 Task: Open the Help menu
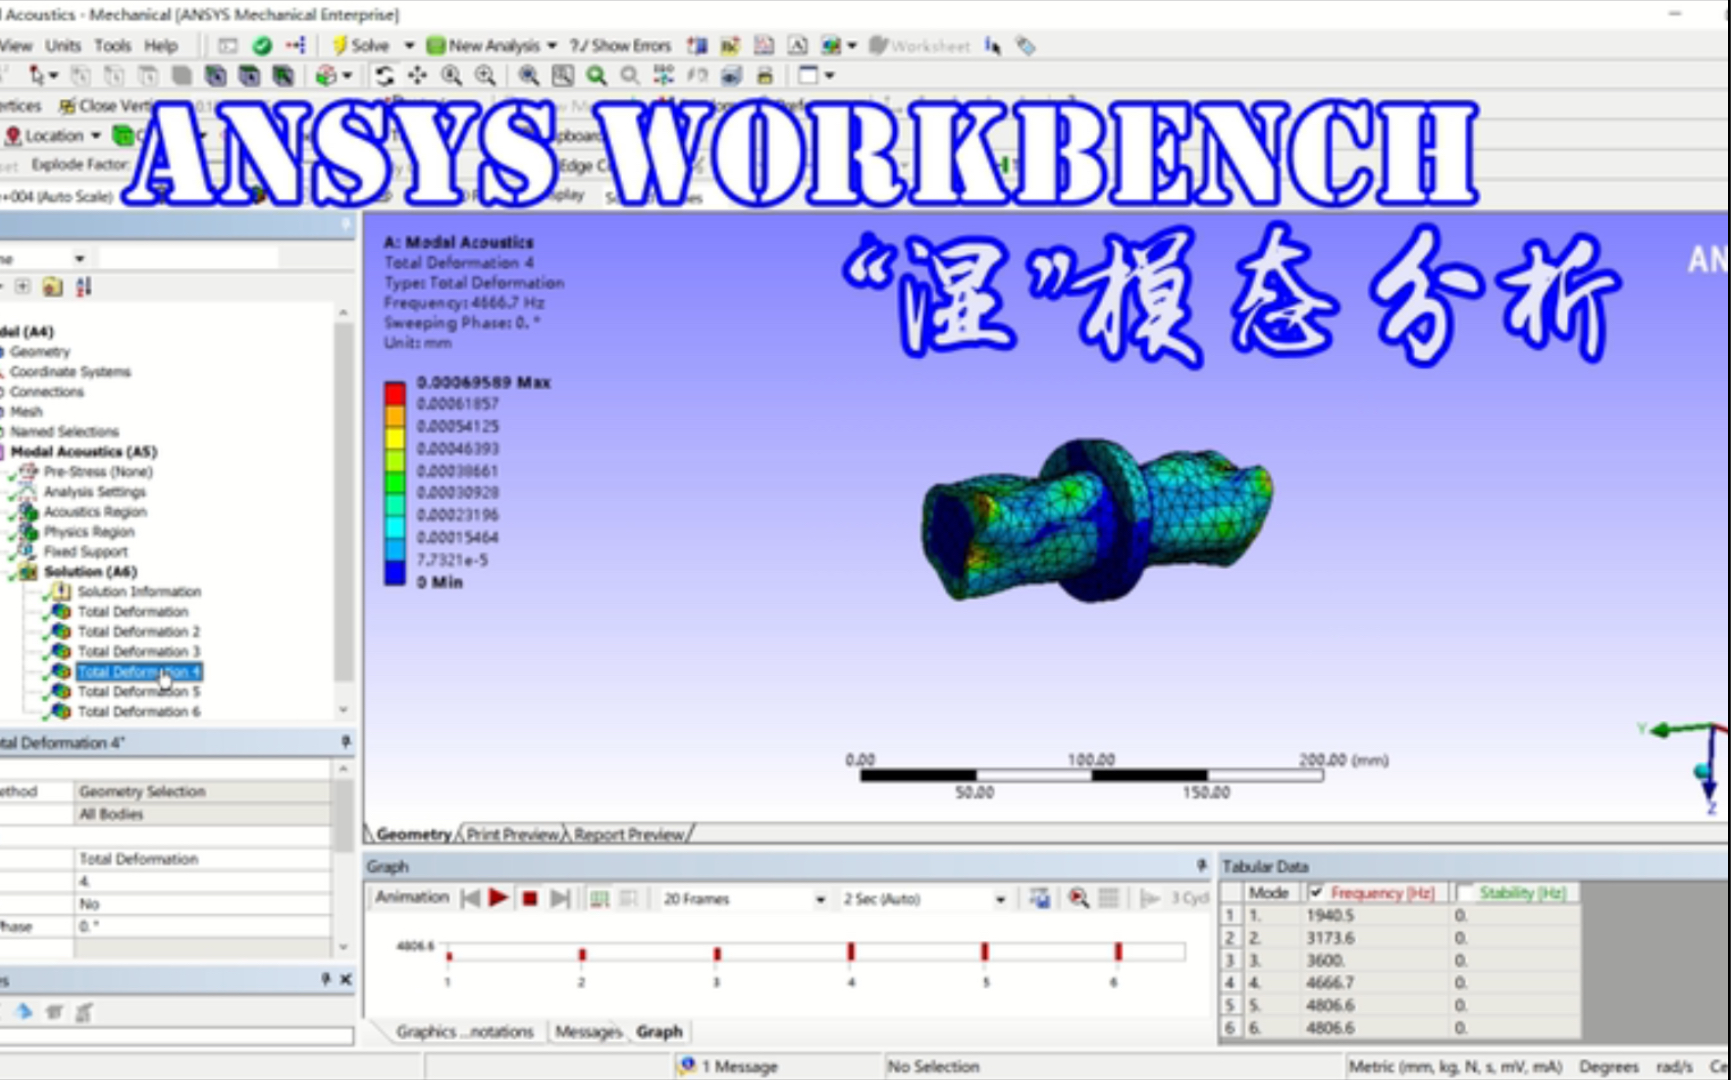pyautogui.click(x=160, y=45)
